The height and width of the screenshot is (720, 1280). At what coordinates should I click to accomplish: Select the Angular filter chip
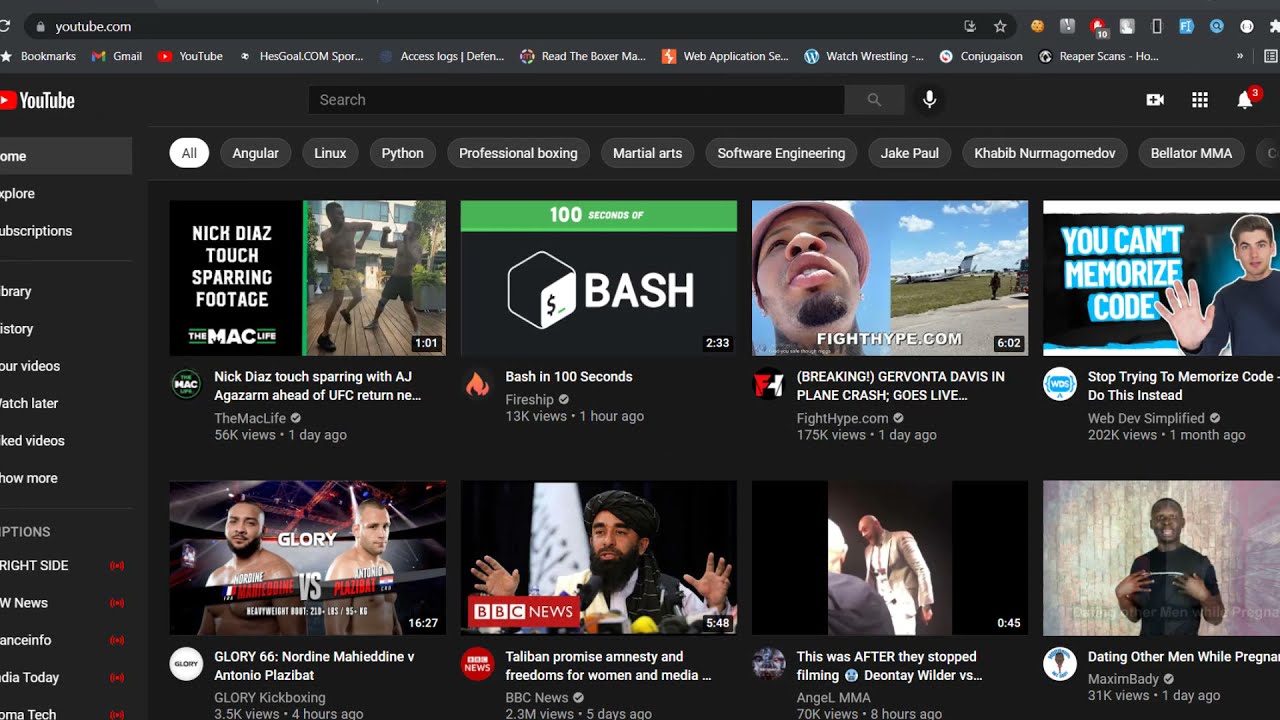pos(256,153)
